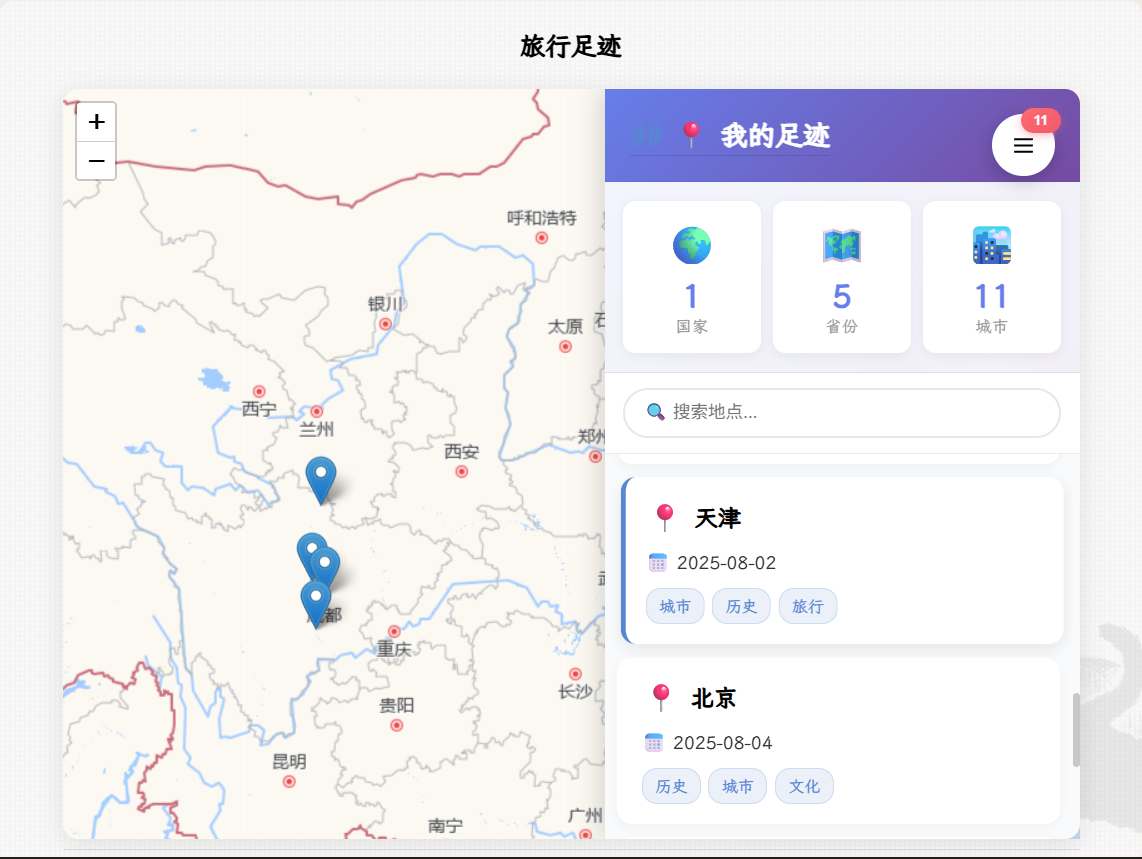Click the 11 城市 statistic card
Image resolution: width=1142 pixels, height=859 pixels.
tap(991, 277)
